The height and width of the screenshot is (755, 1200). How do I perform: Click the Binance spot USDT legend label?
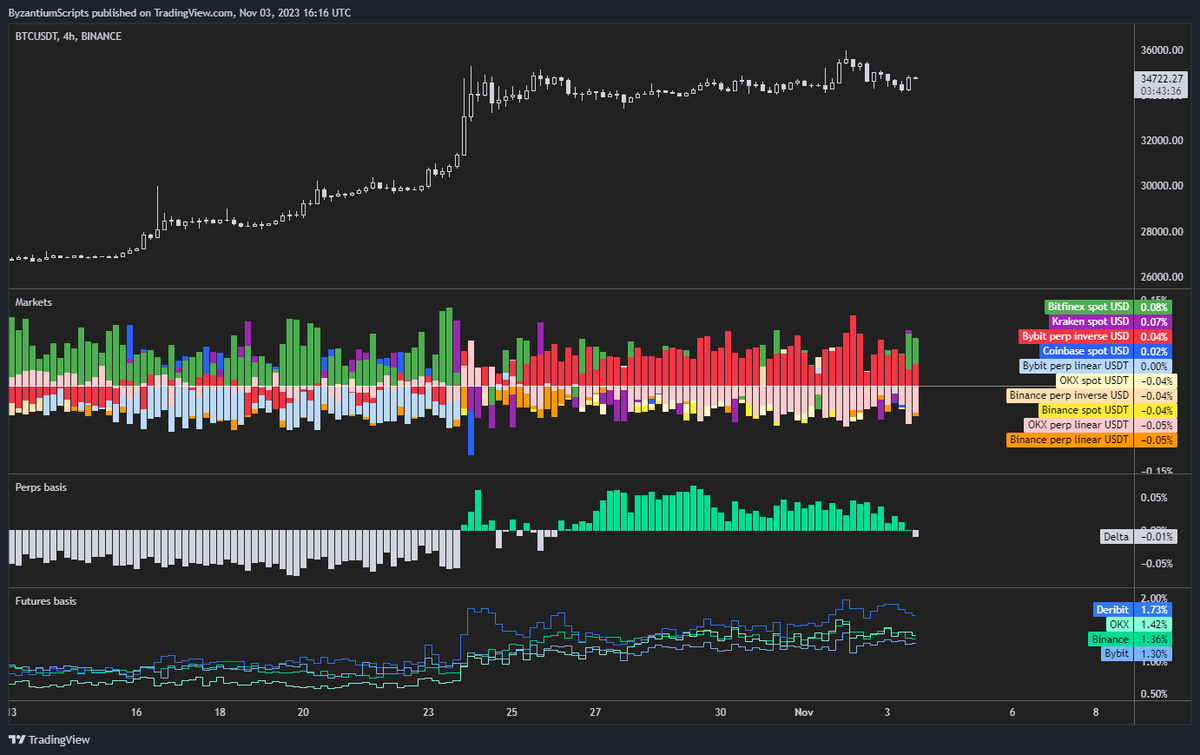point(1085,410)
